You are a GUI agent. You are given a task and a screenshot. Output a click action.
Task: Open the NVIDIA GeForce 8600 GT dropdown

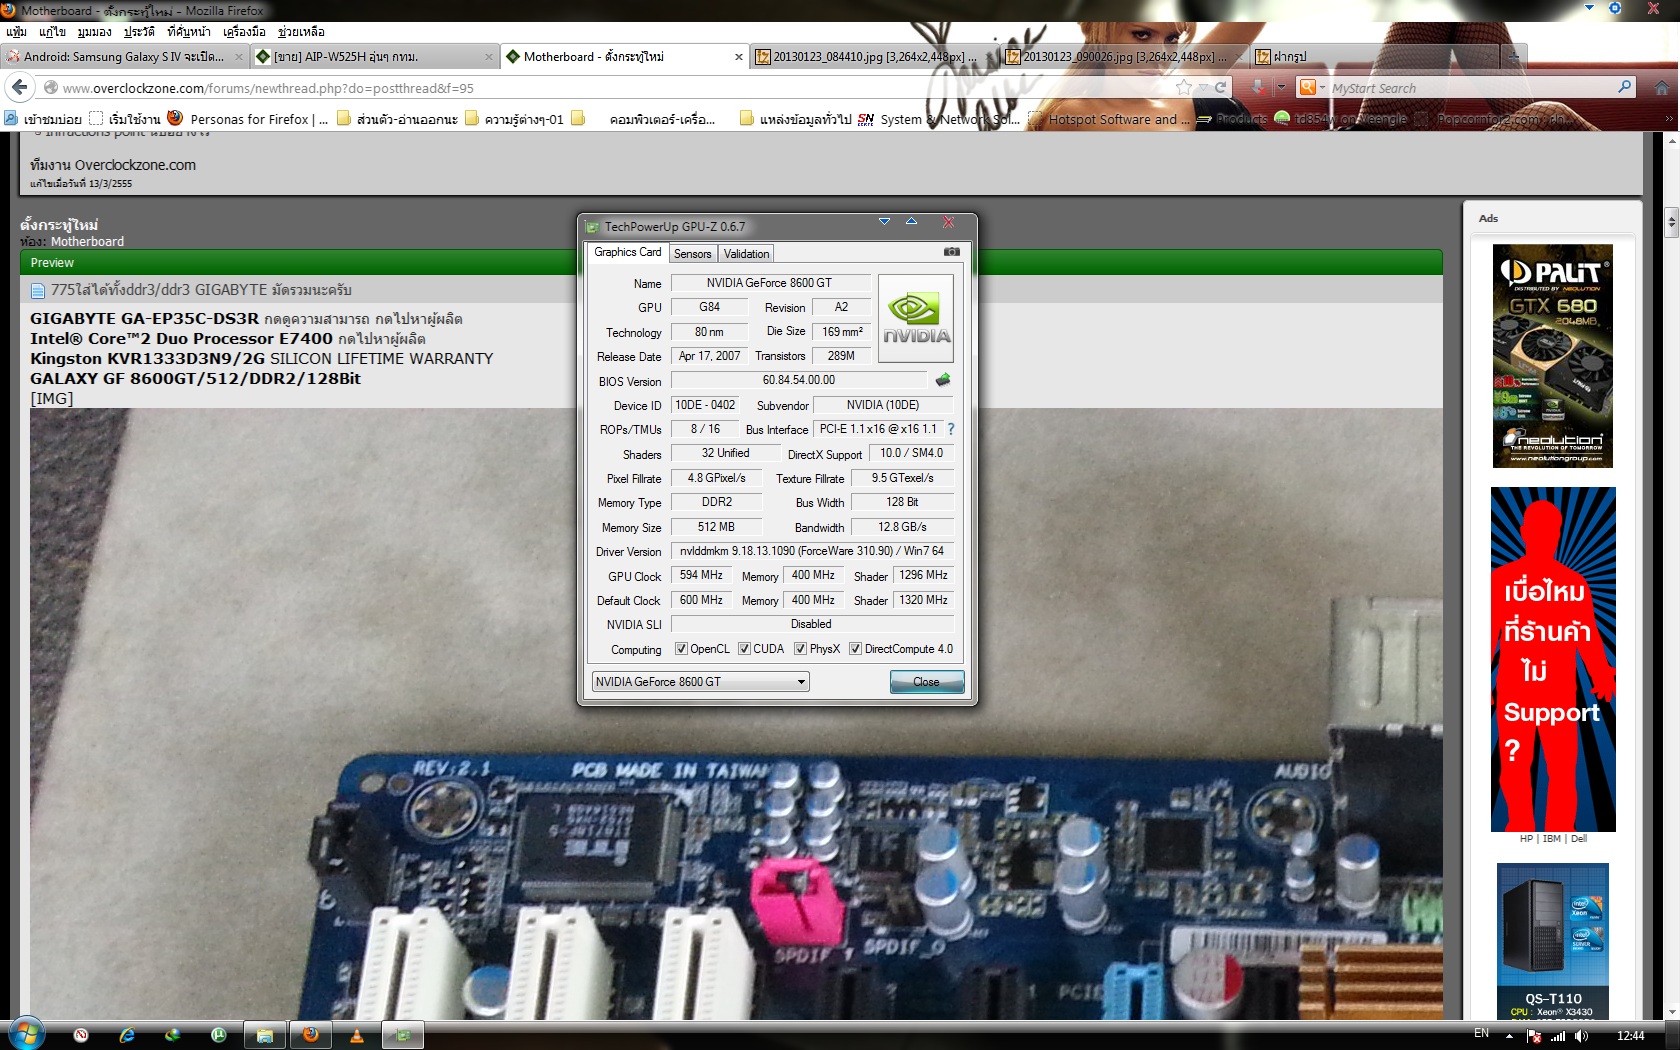700,682
